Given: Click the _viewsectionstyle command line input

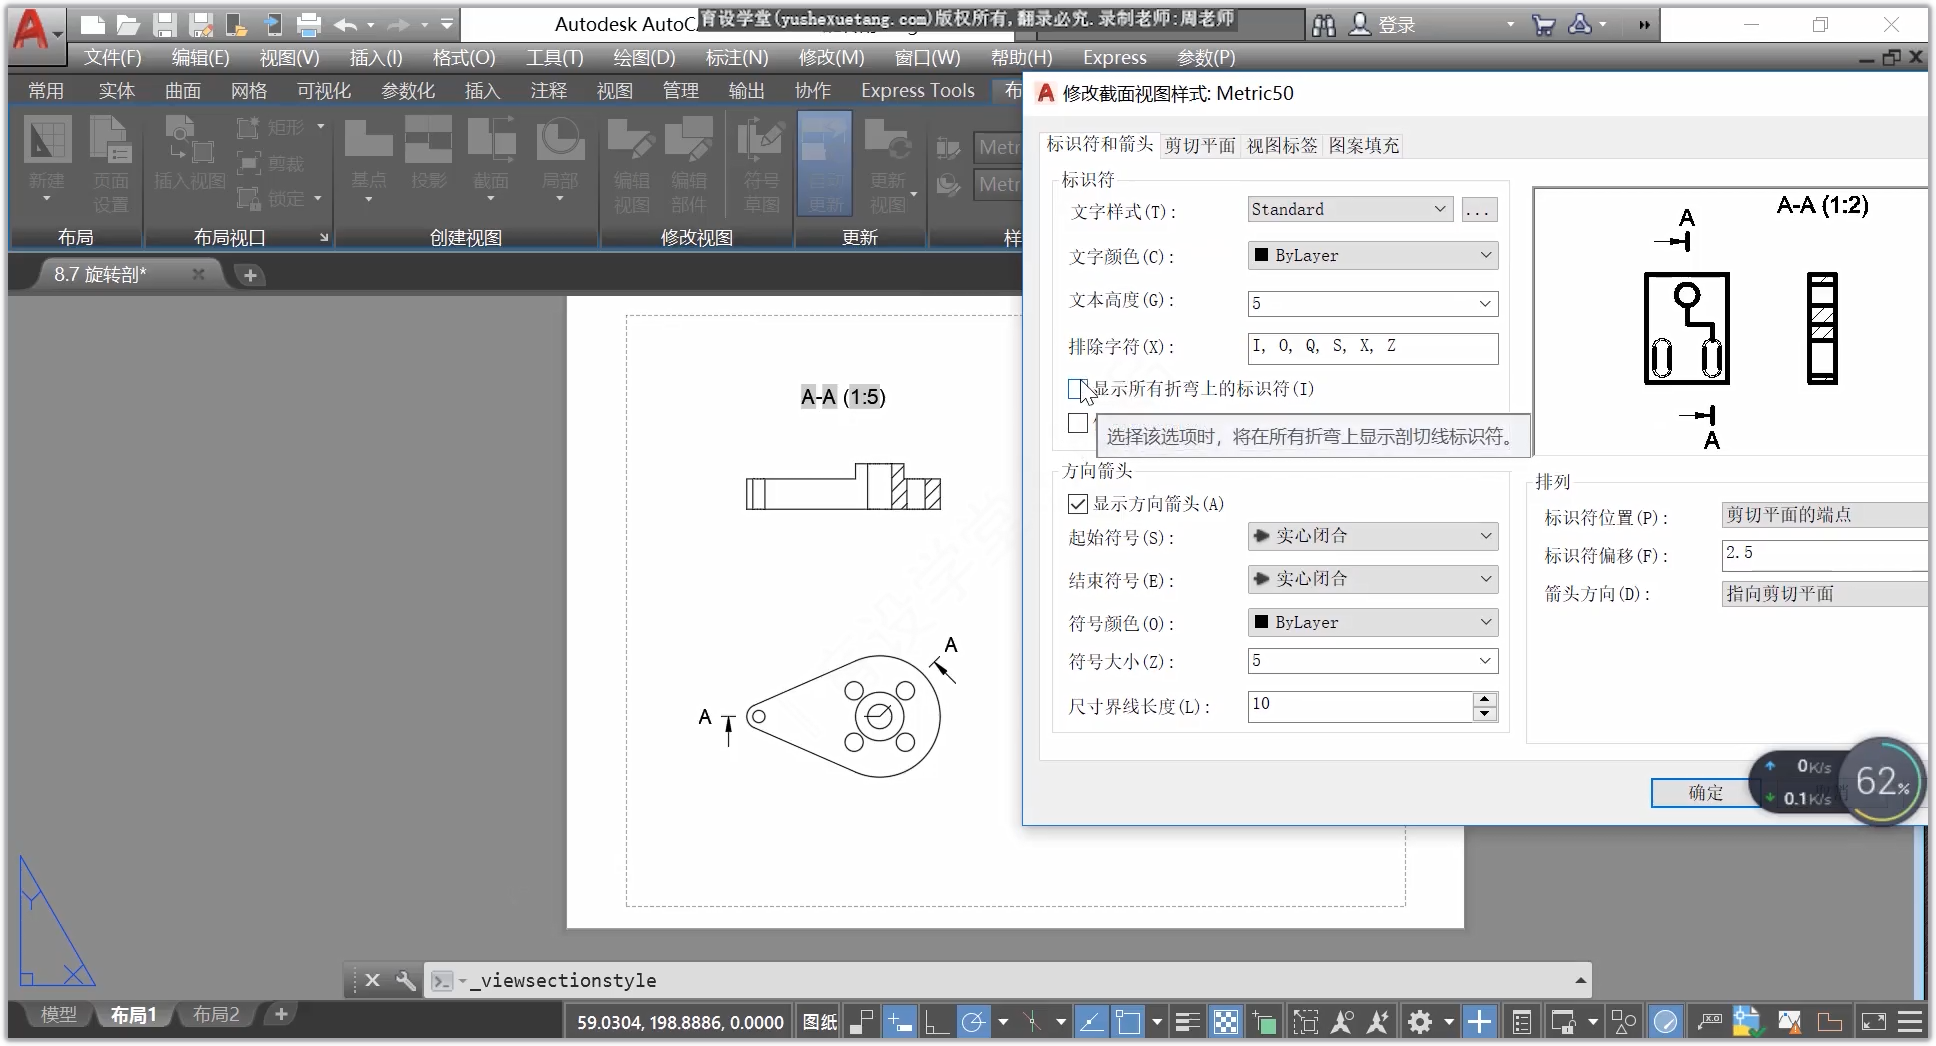Looking at the screenshot, I should click(x=1010, y=981).
